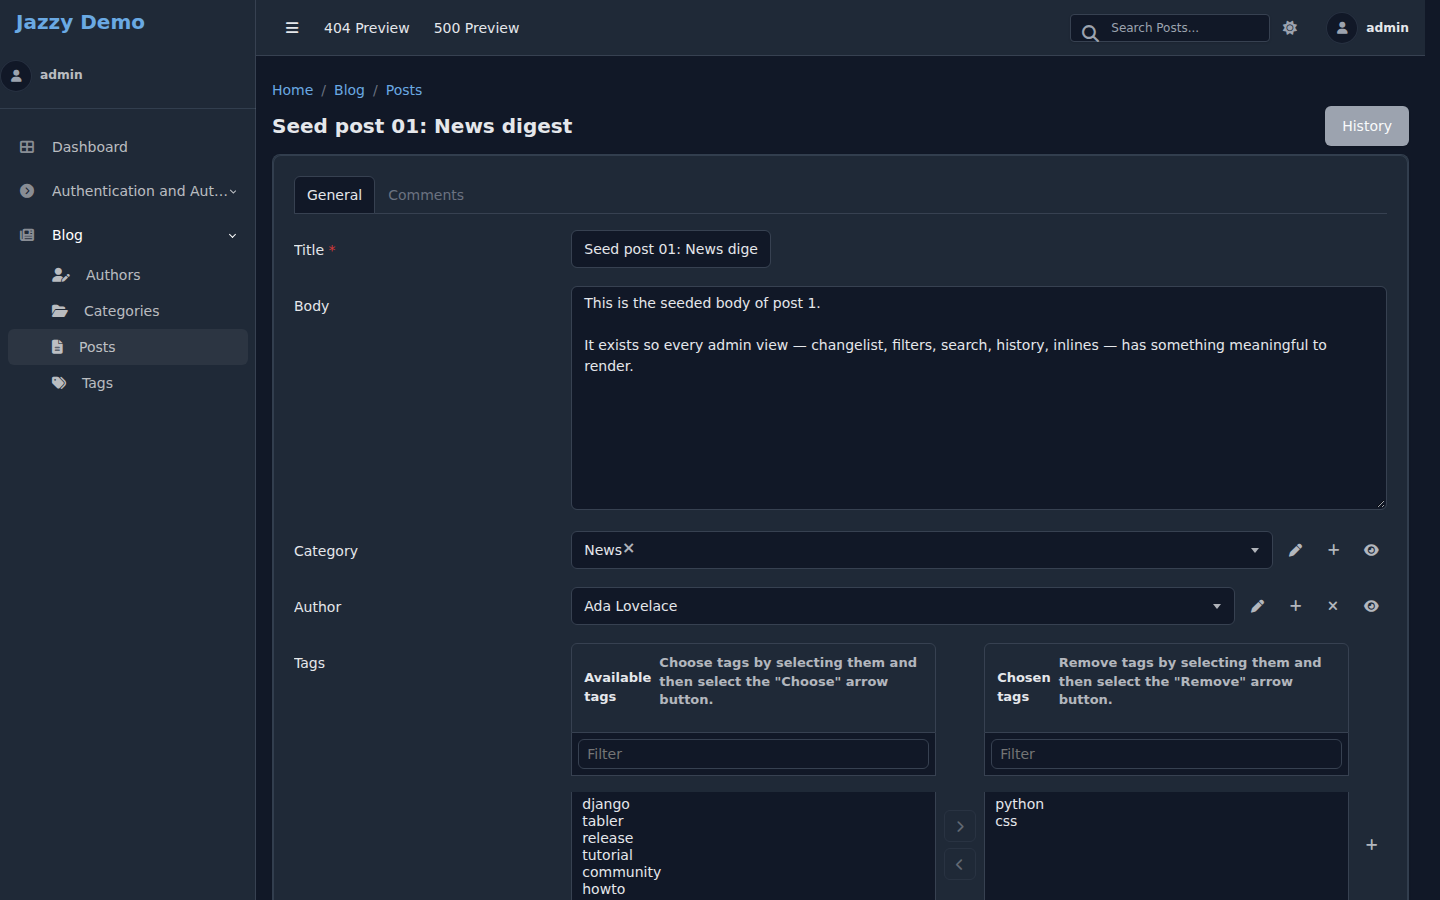Image resolution: width=1440 pixels, height=900 pixels.
Task: Click the theme switcher gear icon
Action: (1290, 28)
